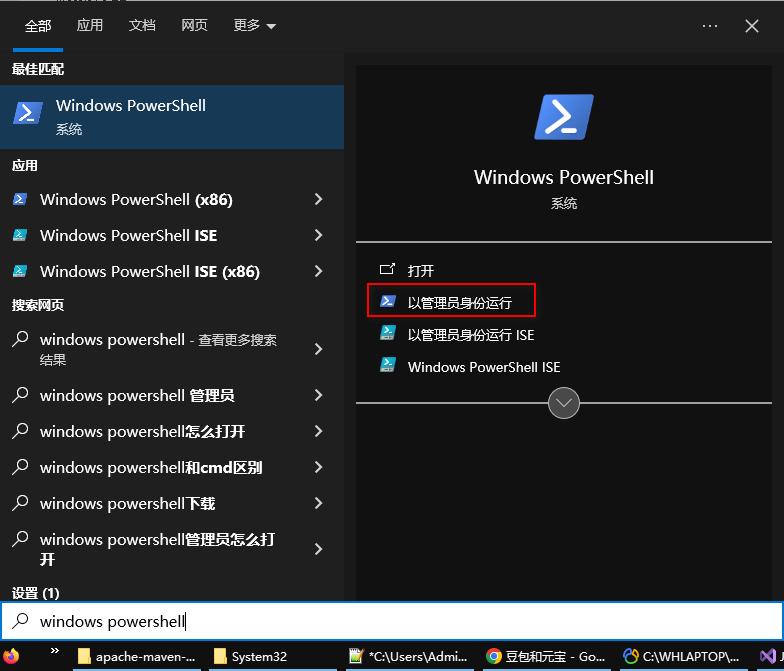This screenshot has width=784, height=671.
Task: Click the 设置 (1) section header
Action: [36, 594]
